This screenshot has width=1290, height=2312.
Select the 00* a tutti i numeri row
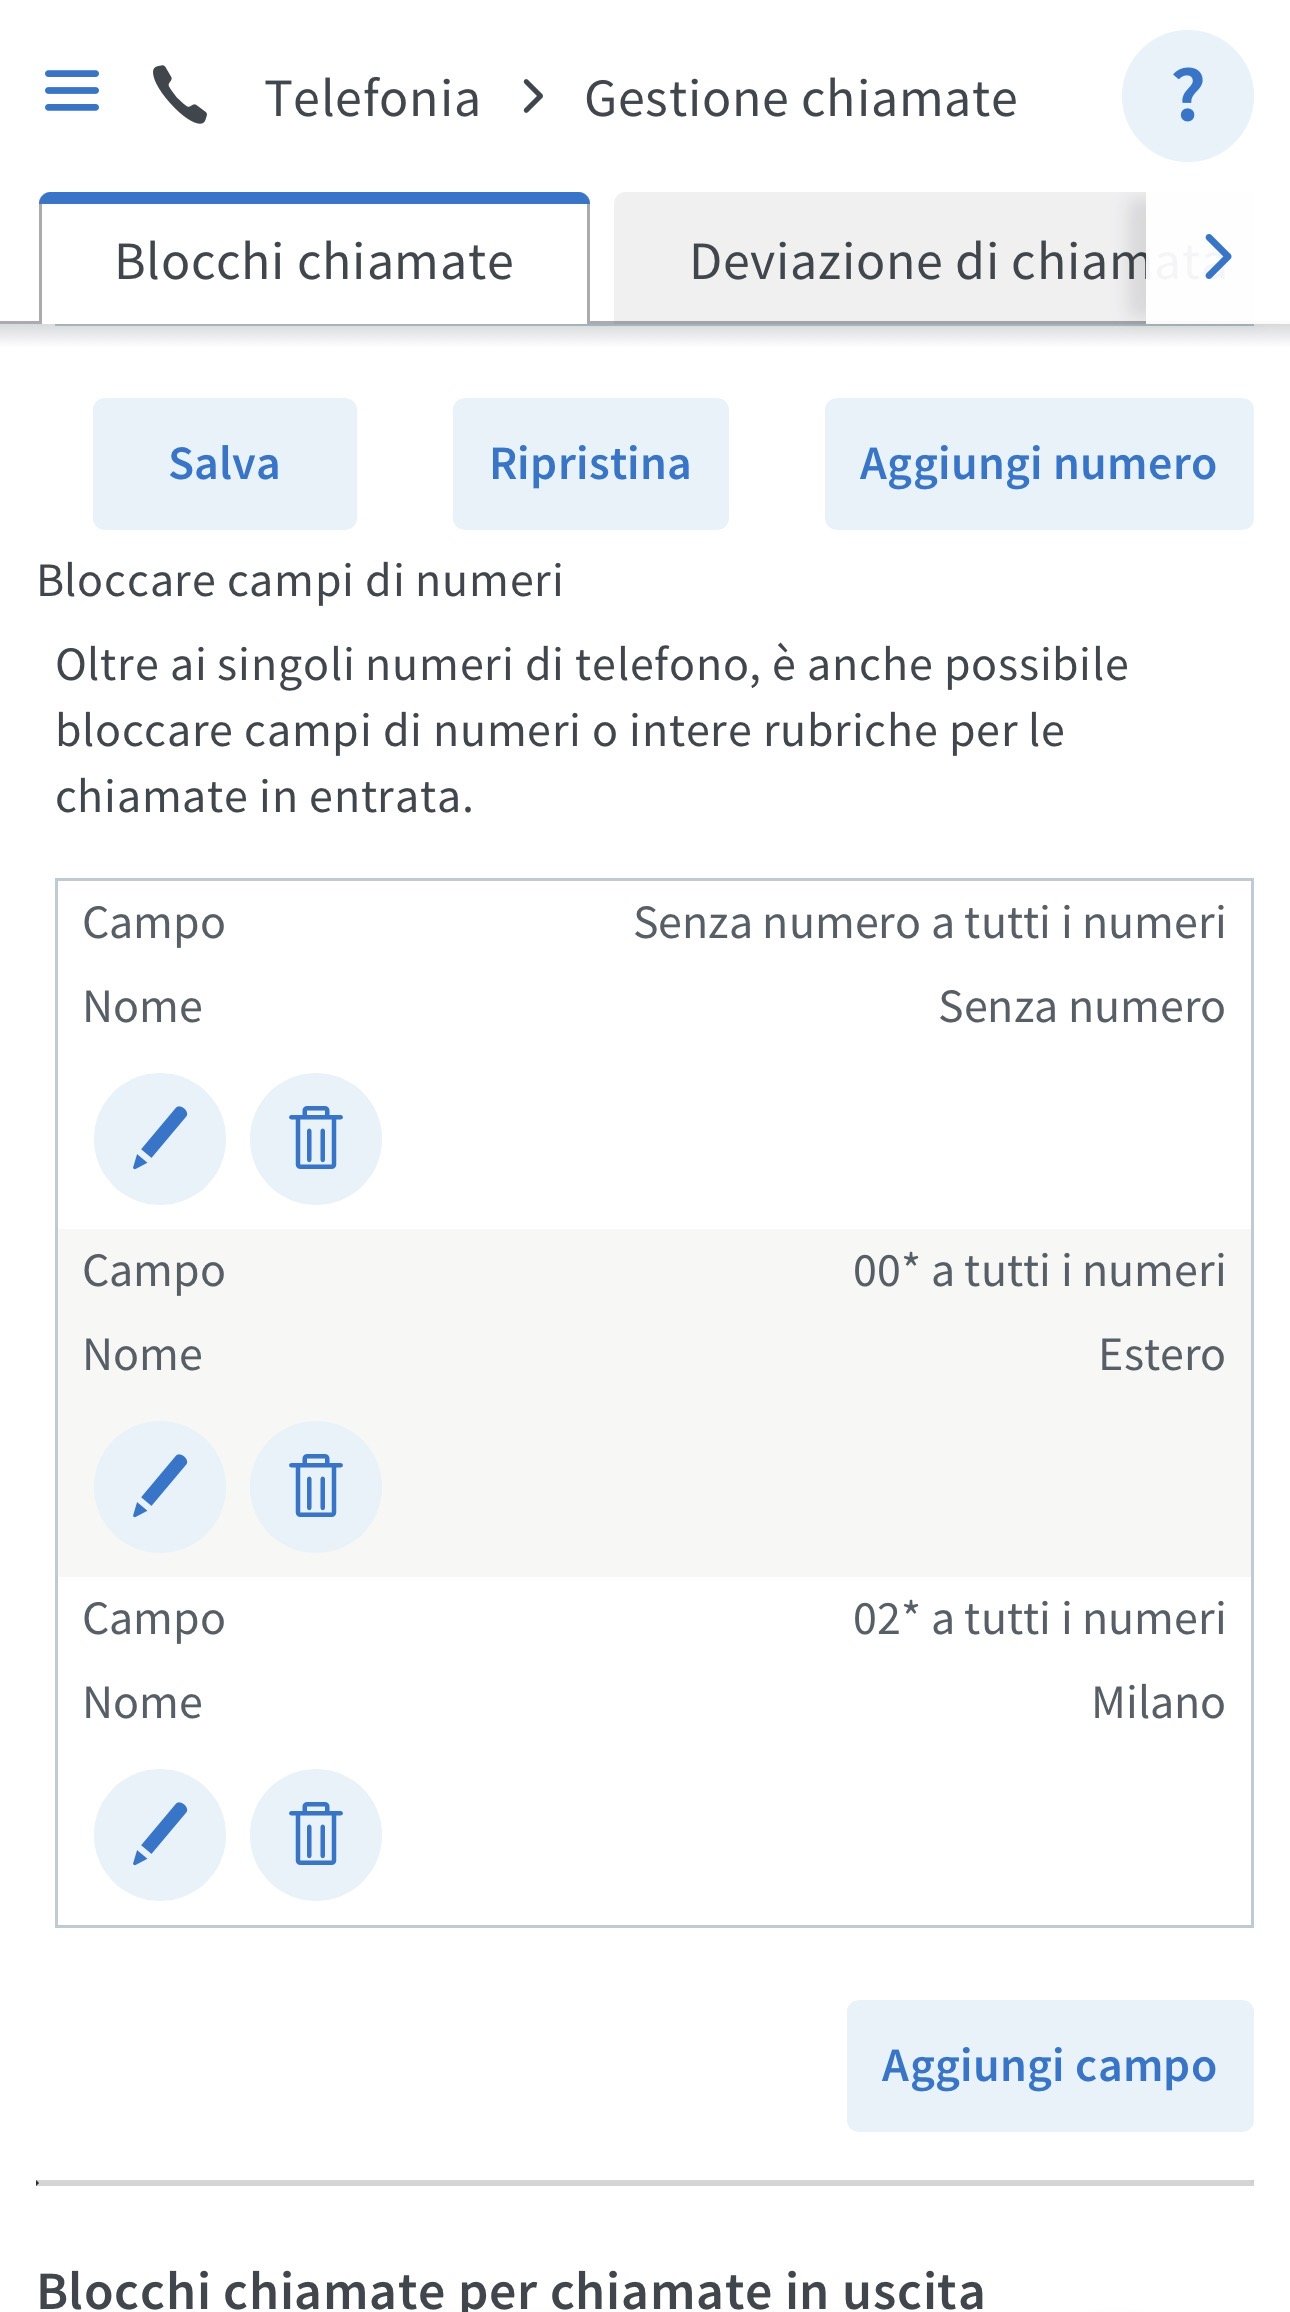click(x=1038, y=1271)
